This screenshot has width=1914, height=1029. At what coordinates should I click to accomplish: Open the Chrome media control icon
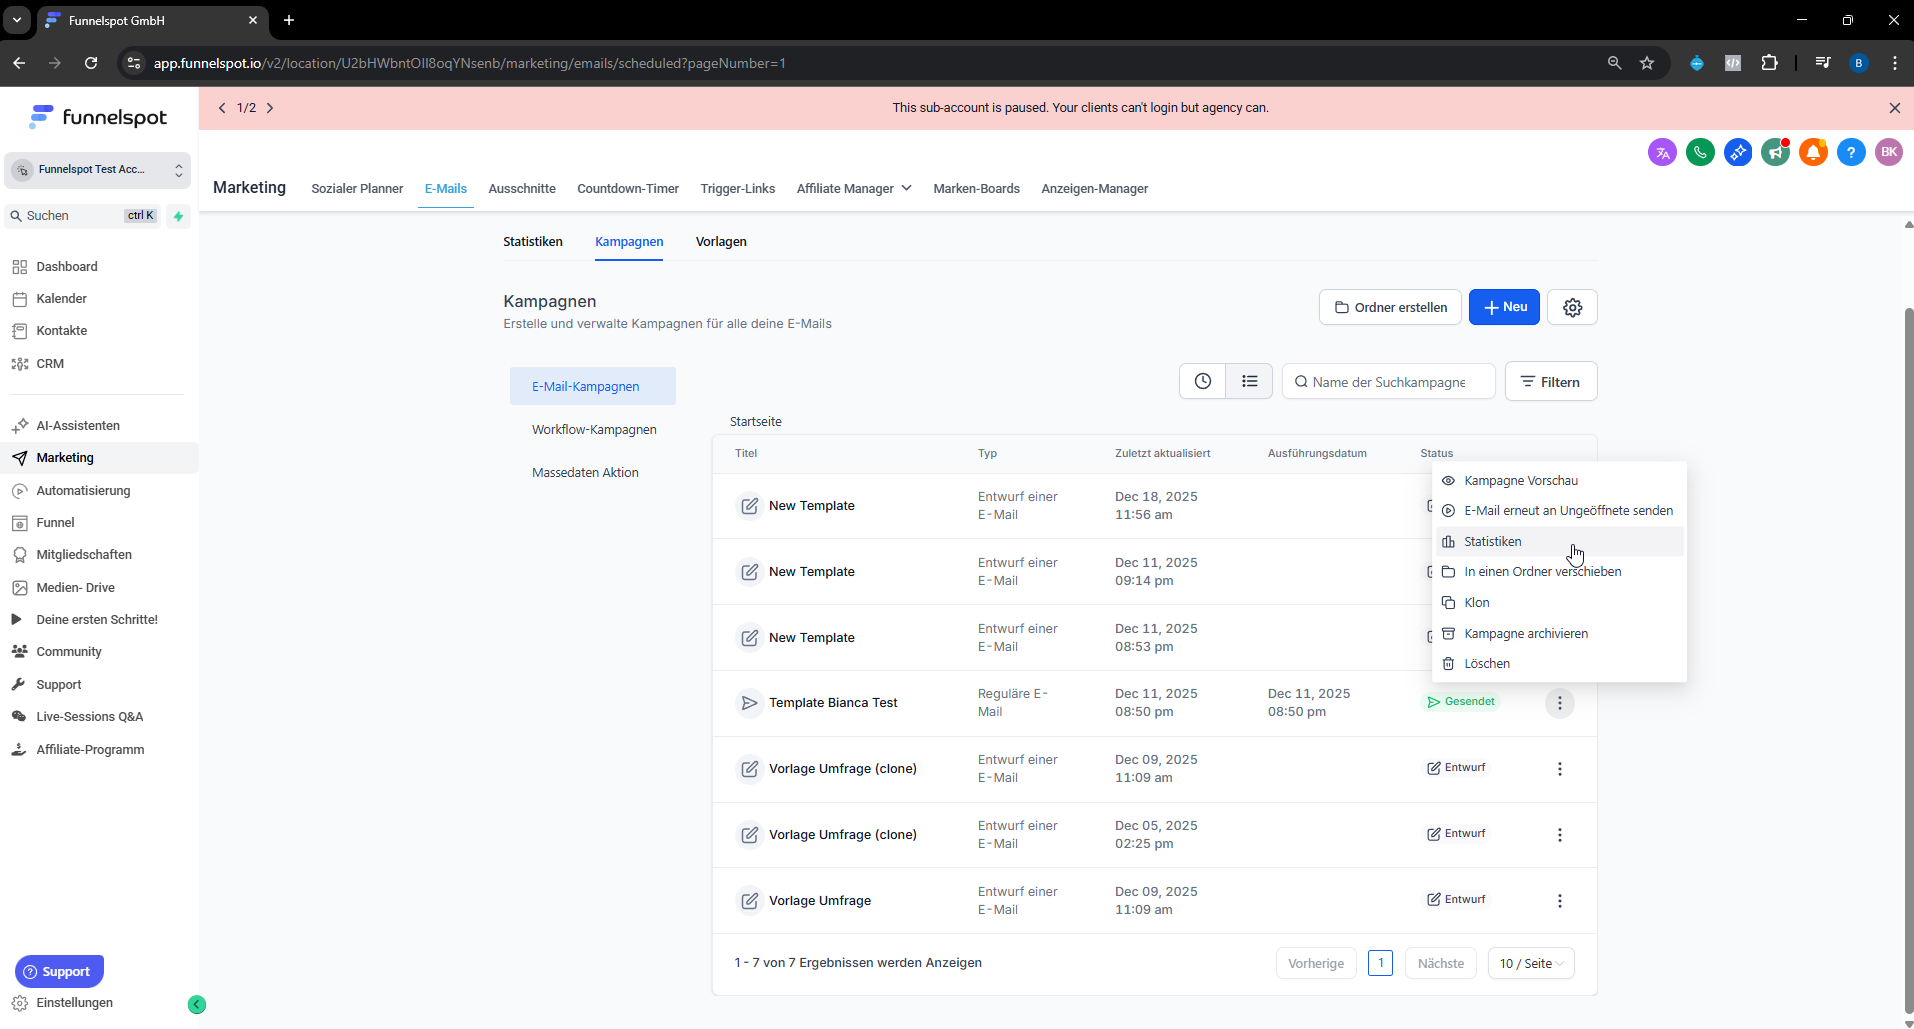pos(1822,63)
